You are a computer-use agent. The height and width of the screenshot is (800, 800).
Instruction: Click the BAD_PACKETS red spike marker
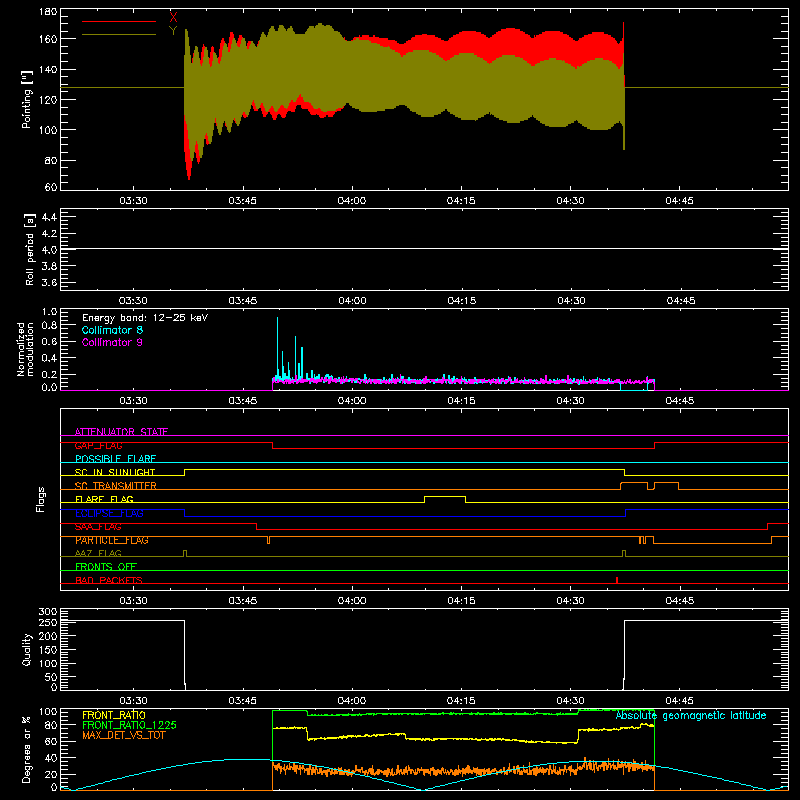tap(617, 580)
